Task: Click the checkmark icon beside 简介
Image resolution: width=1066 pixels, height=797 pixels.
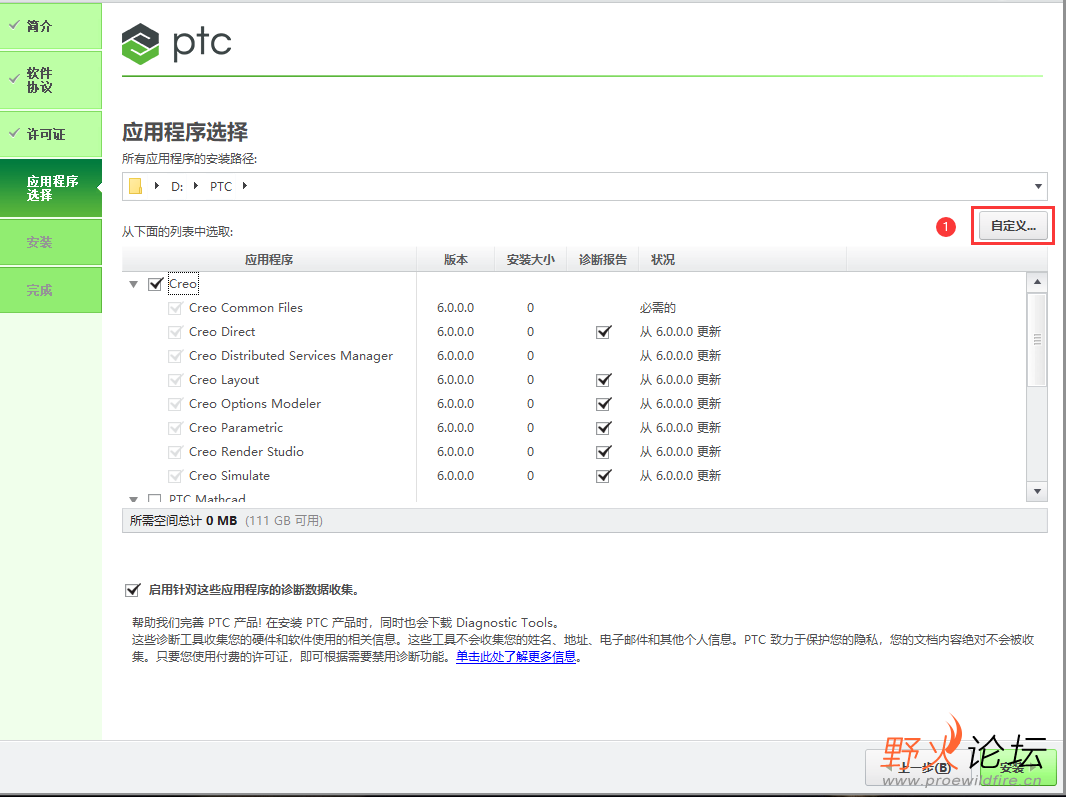Action: click(x=14, y=24)
